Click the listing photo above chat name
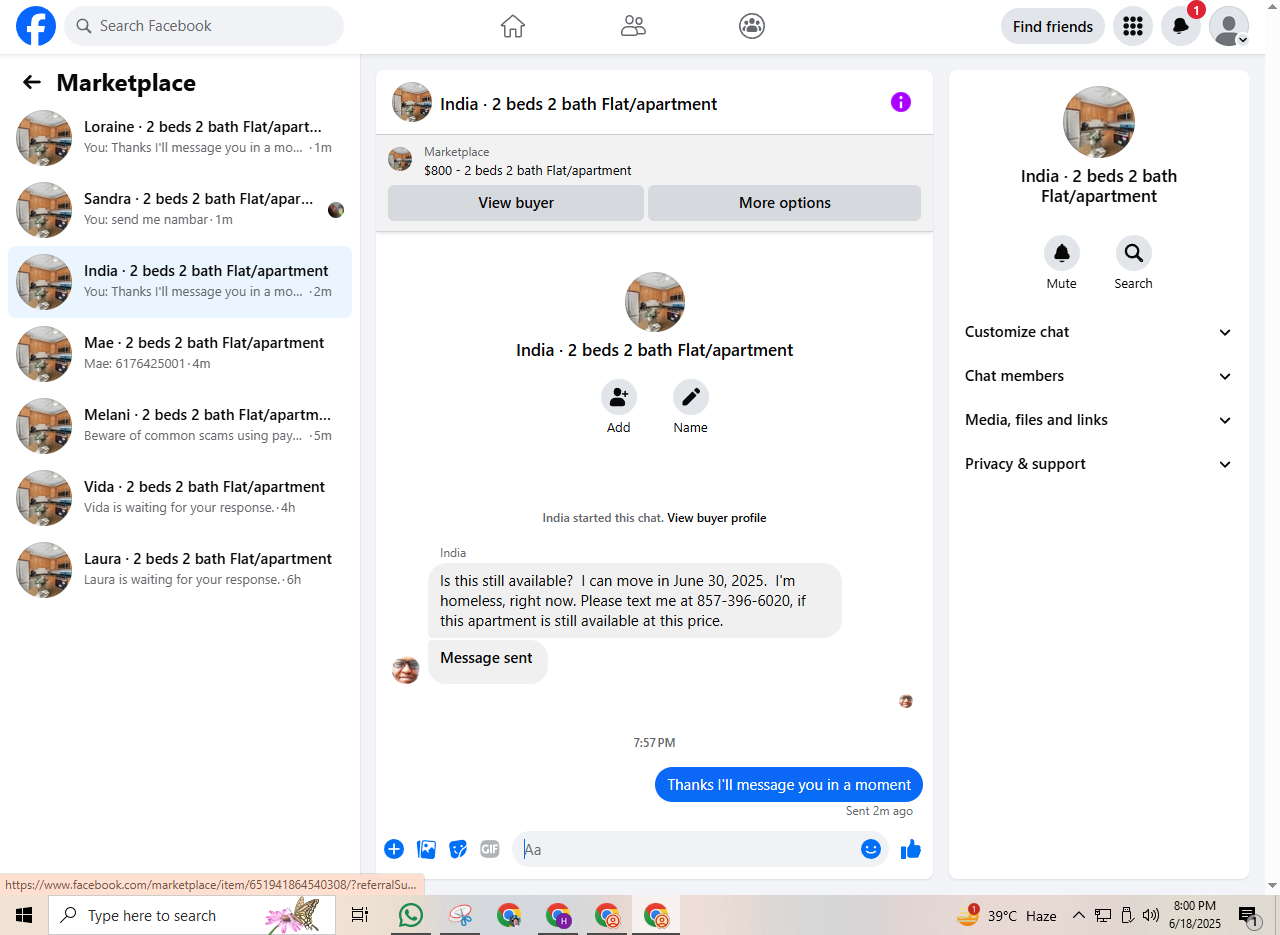Viewport: 1280px width, 935px height. (x=655, y=302)
